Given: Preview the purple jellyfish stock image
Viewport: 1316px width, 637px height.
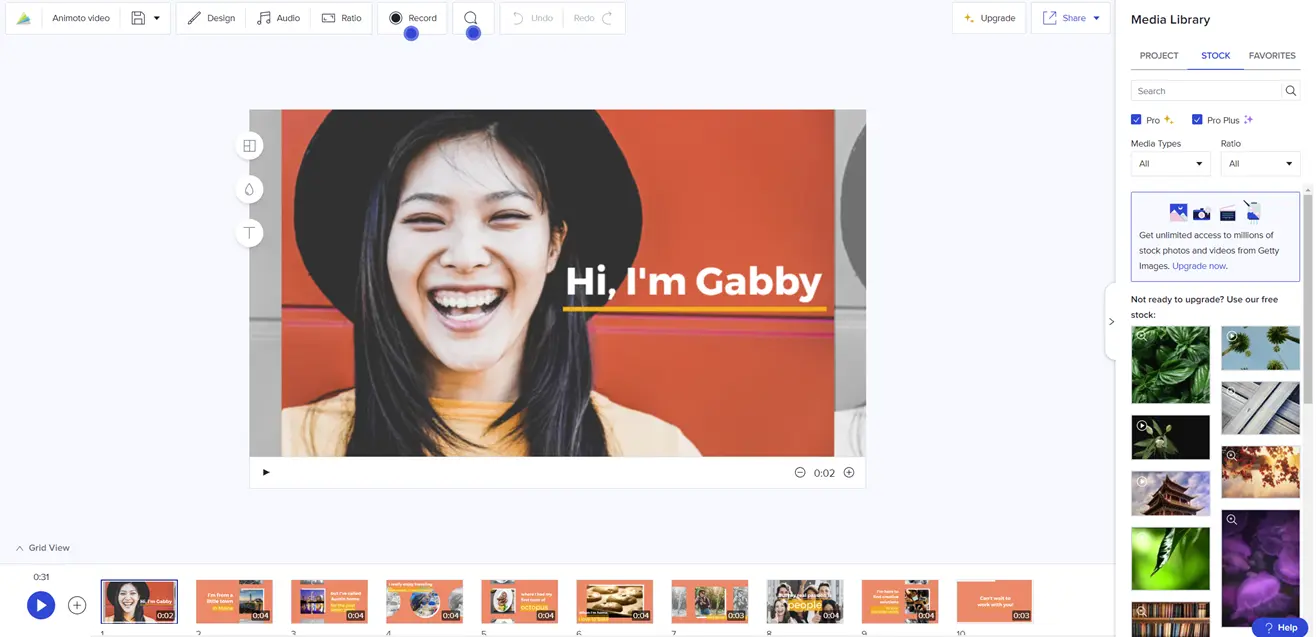Looking at the screenshot, I should [x=1232, y=520].
